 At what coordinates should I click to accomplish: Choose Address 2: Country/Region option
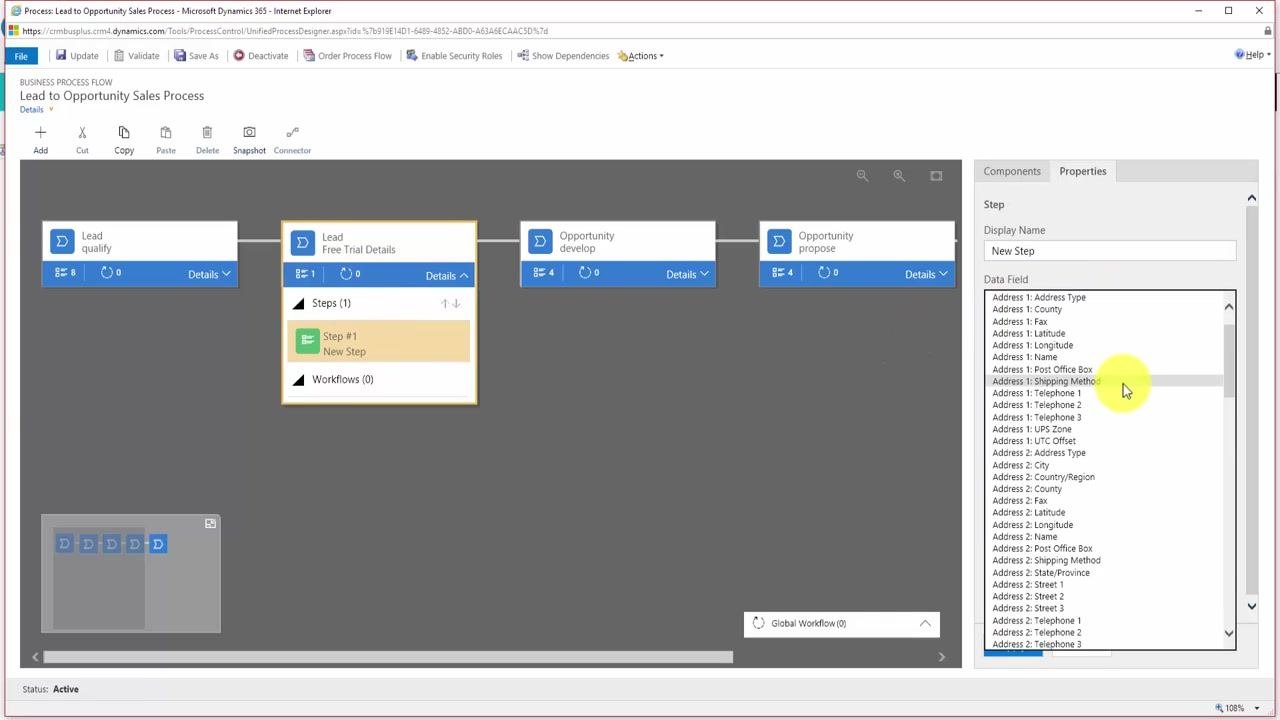[1104, 477]
